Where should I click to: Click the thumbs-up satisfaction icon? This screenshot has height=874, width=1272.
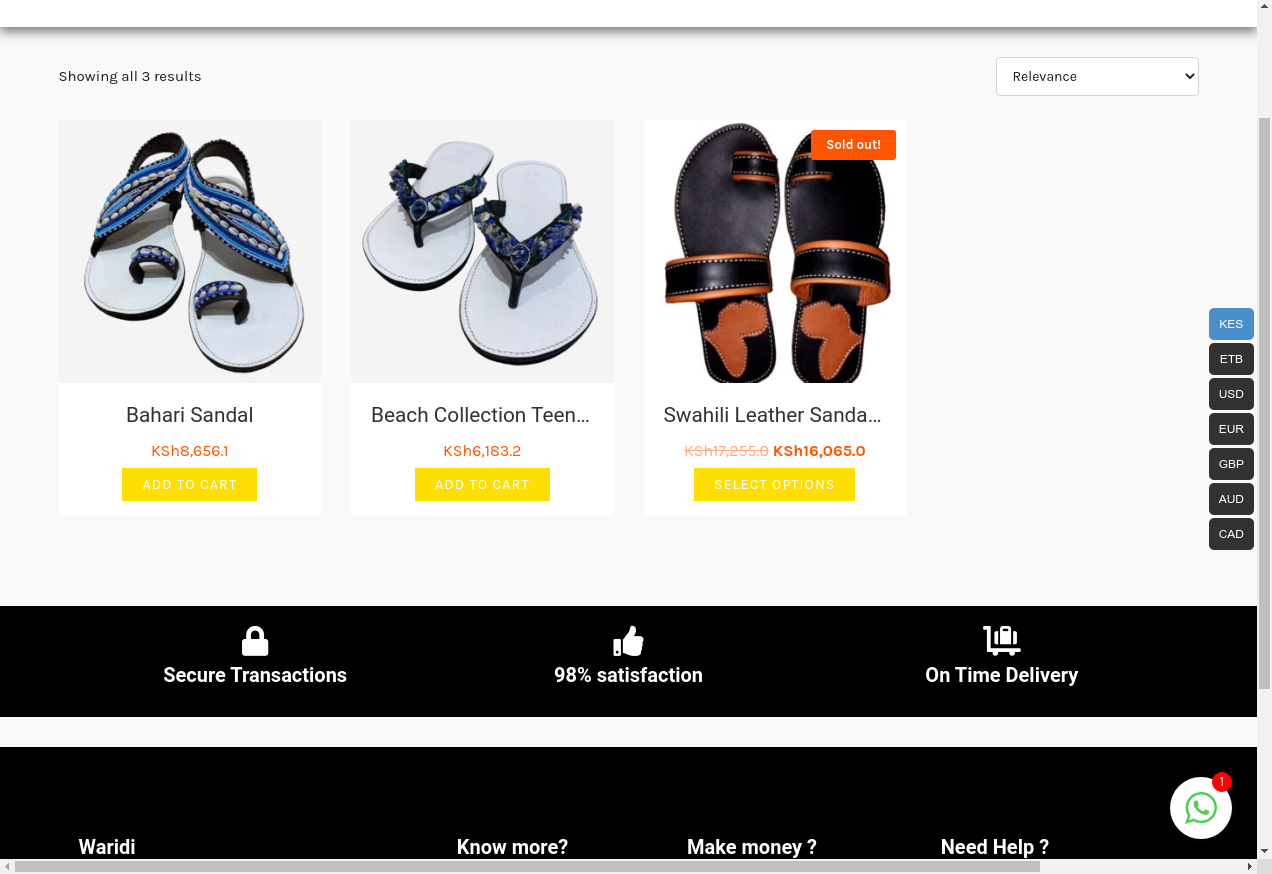628,641
